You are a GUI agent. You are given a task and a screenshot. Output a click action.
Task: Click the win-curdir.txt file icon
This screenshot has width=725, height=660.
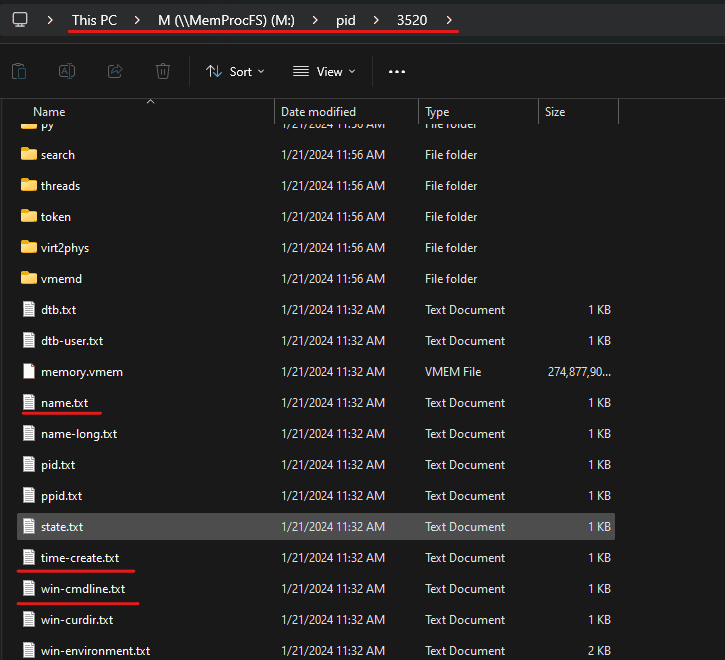(x=29, y=619)
